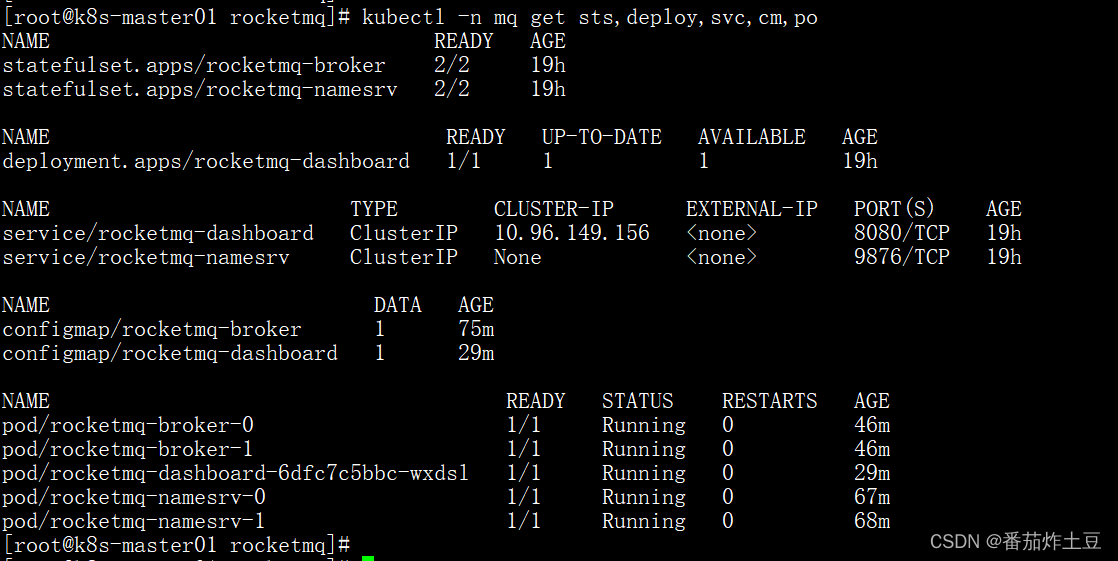Select pod/rocketmq-broker-0 name
The width and height of the screenshot is (1118, 561).
pos(128,426)
